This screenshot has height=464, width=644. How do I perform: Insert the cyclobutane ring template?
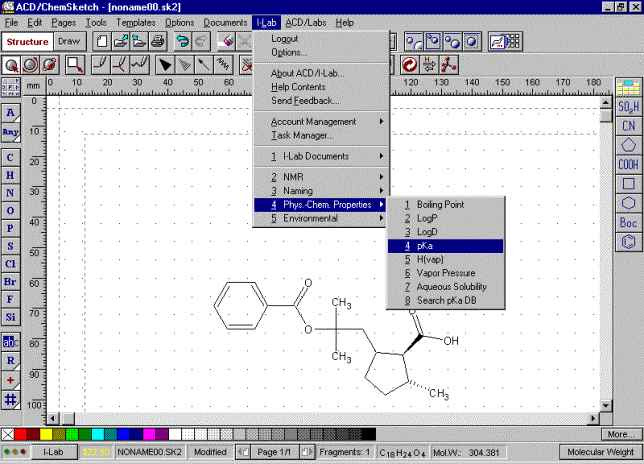click(x=628, y=184)
